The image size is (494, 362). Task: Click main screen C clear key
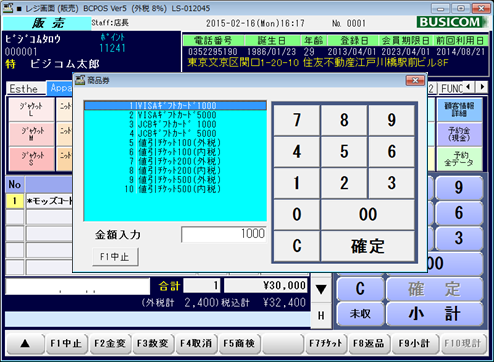point(360,289)
